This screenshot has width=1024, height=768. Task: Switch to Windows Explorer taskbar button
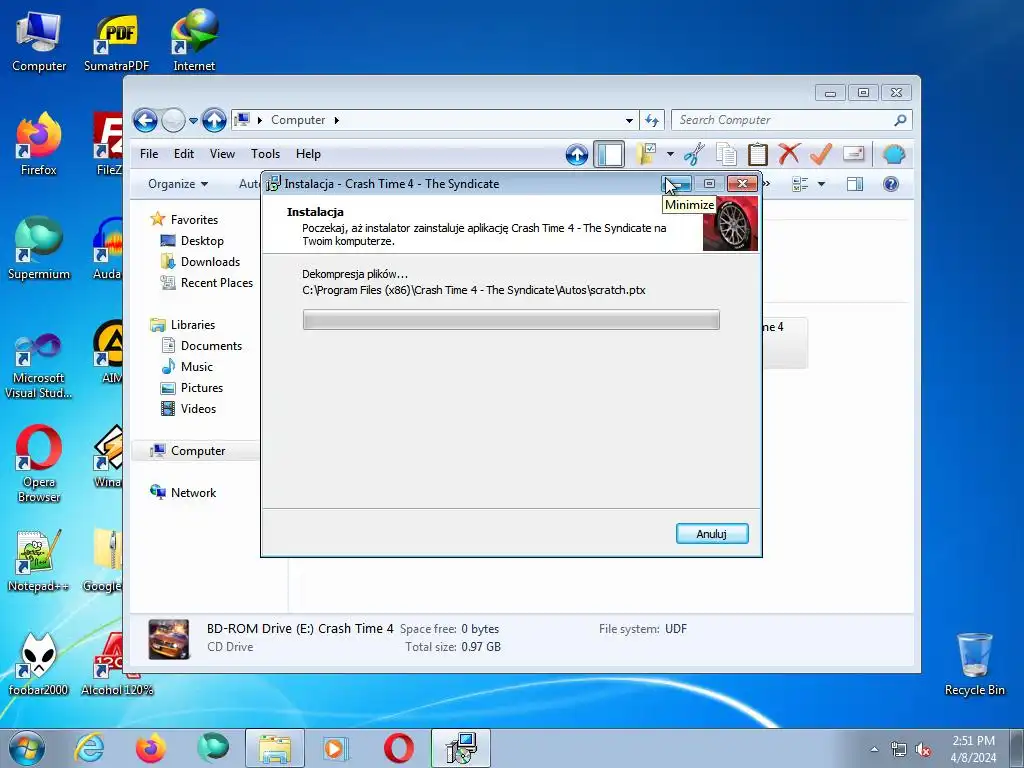tap(275, 748)
